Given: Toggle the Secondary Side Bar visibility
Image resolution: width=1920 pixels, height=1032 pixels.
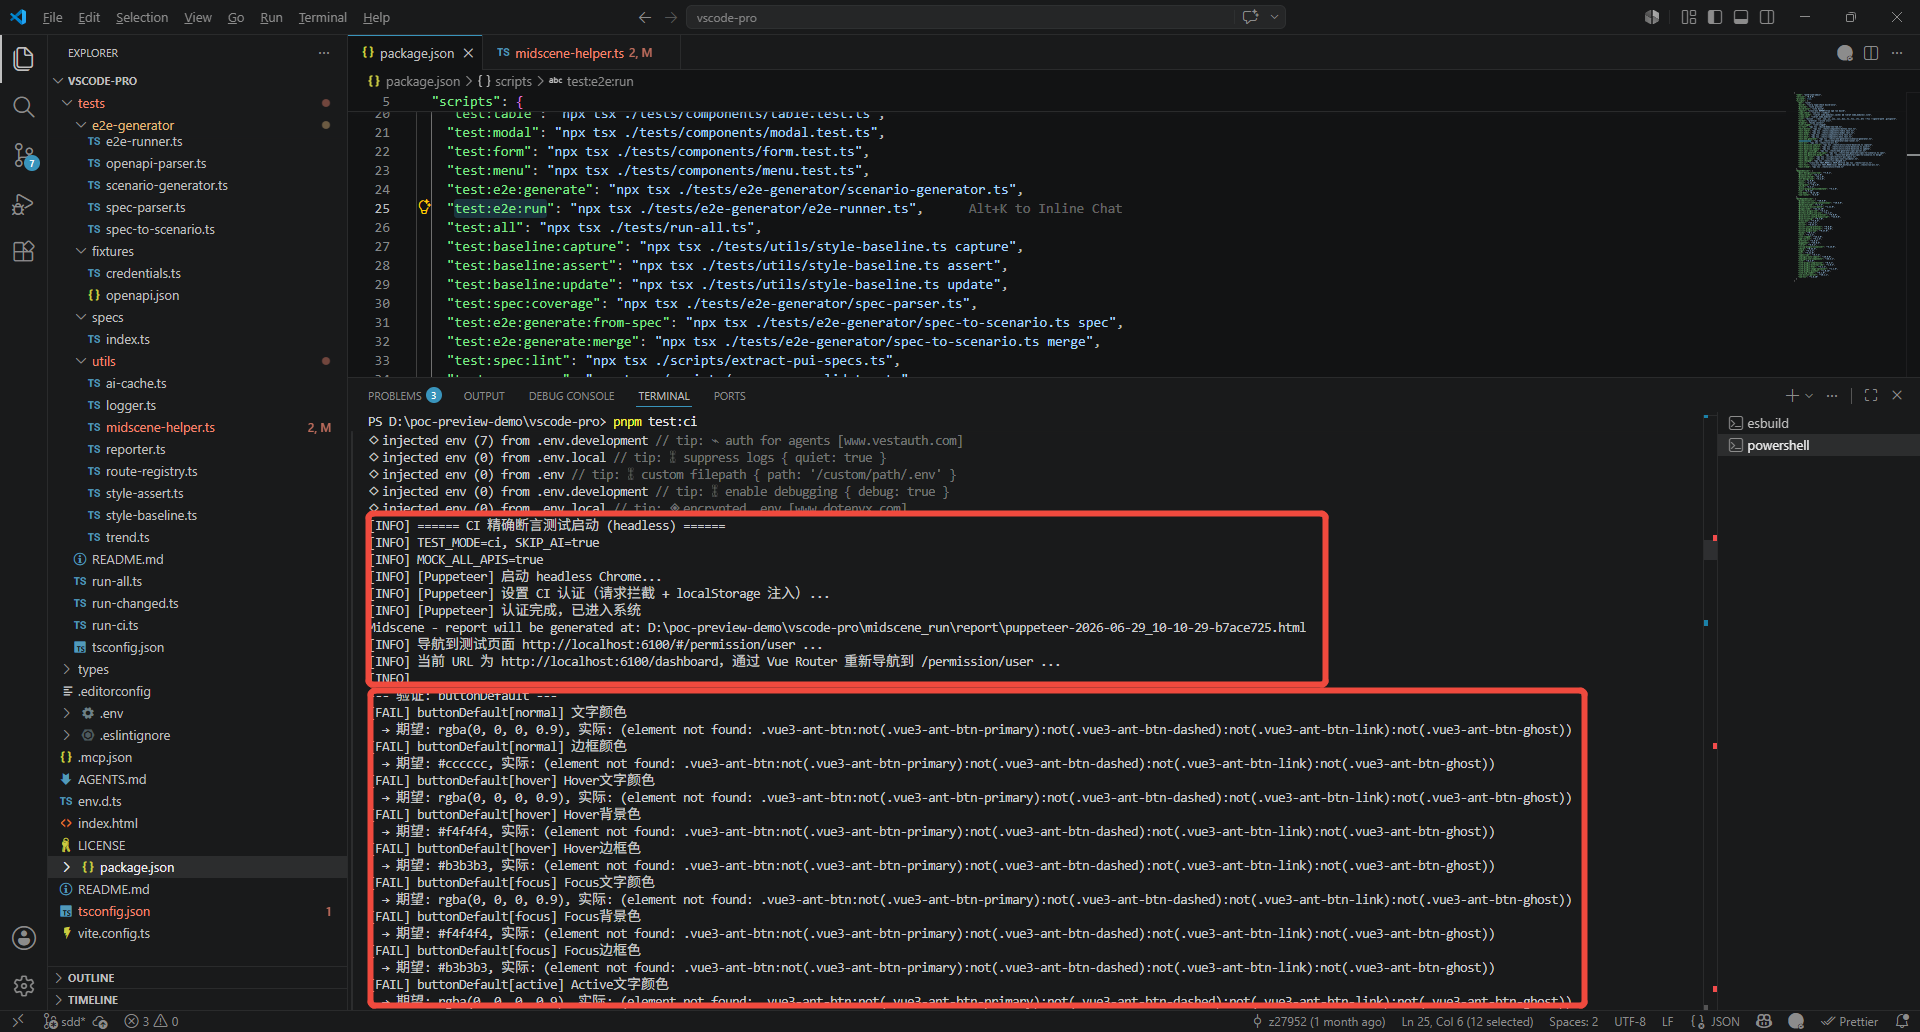Looking at the screenshot, I should coord(1767,17).
